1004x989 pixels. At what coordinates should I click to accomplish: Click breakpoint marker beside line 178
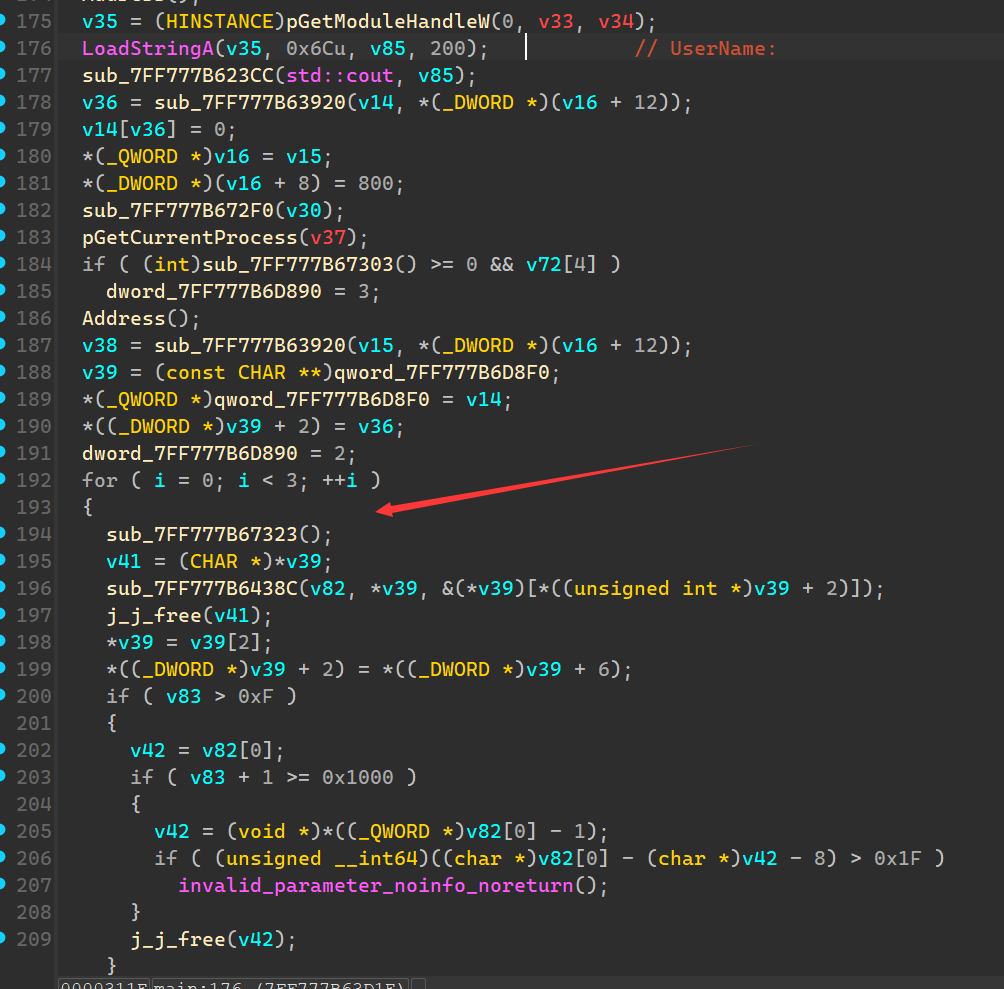(x=4, y=102)
